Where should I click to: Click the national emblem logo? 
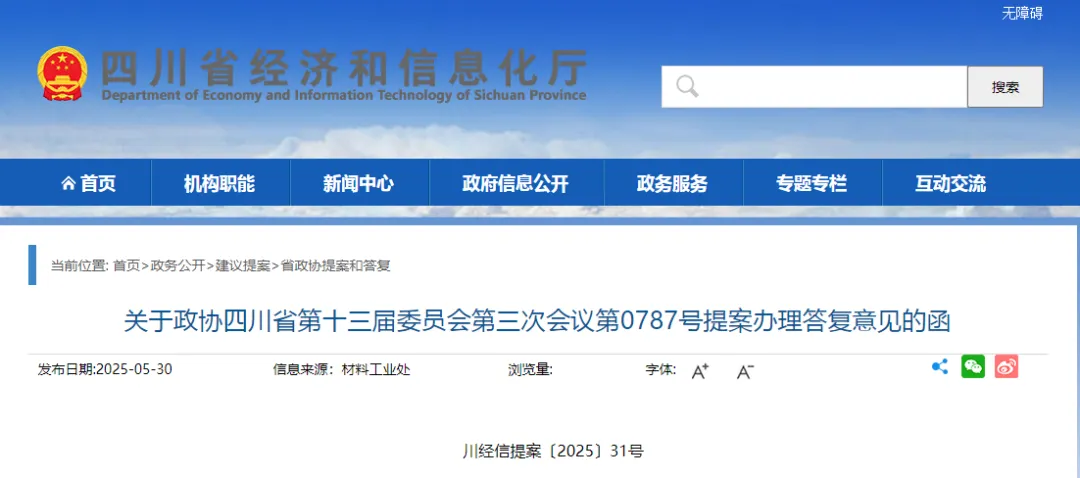[63, 74]
